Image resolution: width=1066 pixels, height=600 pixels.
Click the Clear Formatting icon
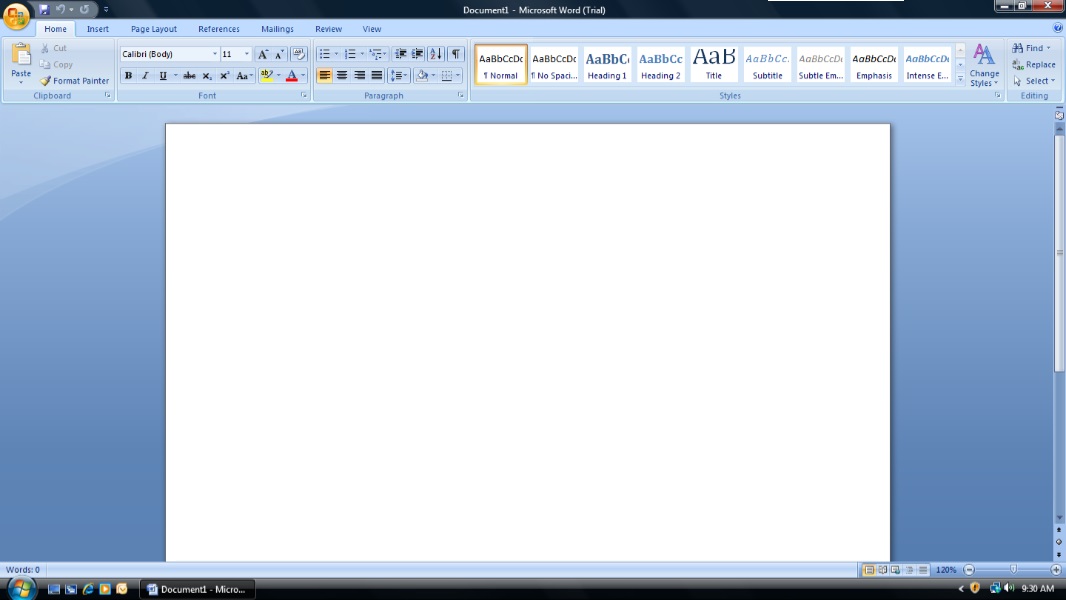[x=298, y=54]
